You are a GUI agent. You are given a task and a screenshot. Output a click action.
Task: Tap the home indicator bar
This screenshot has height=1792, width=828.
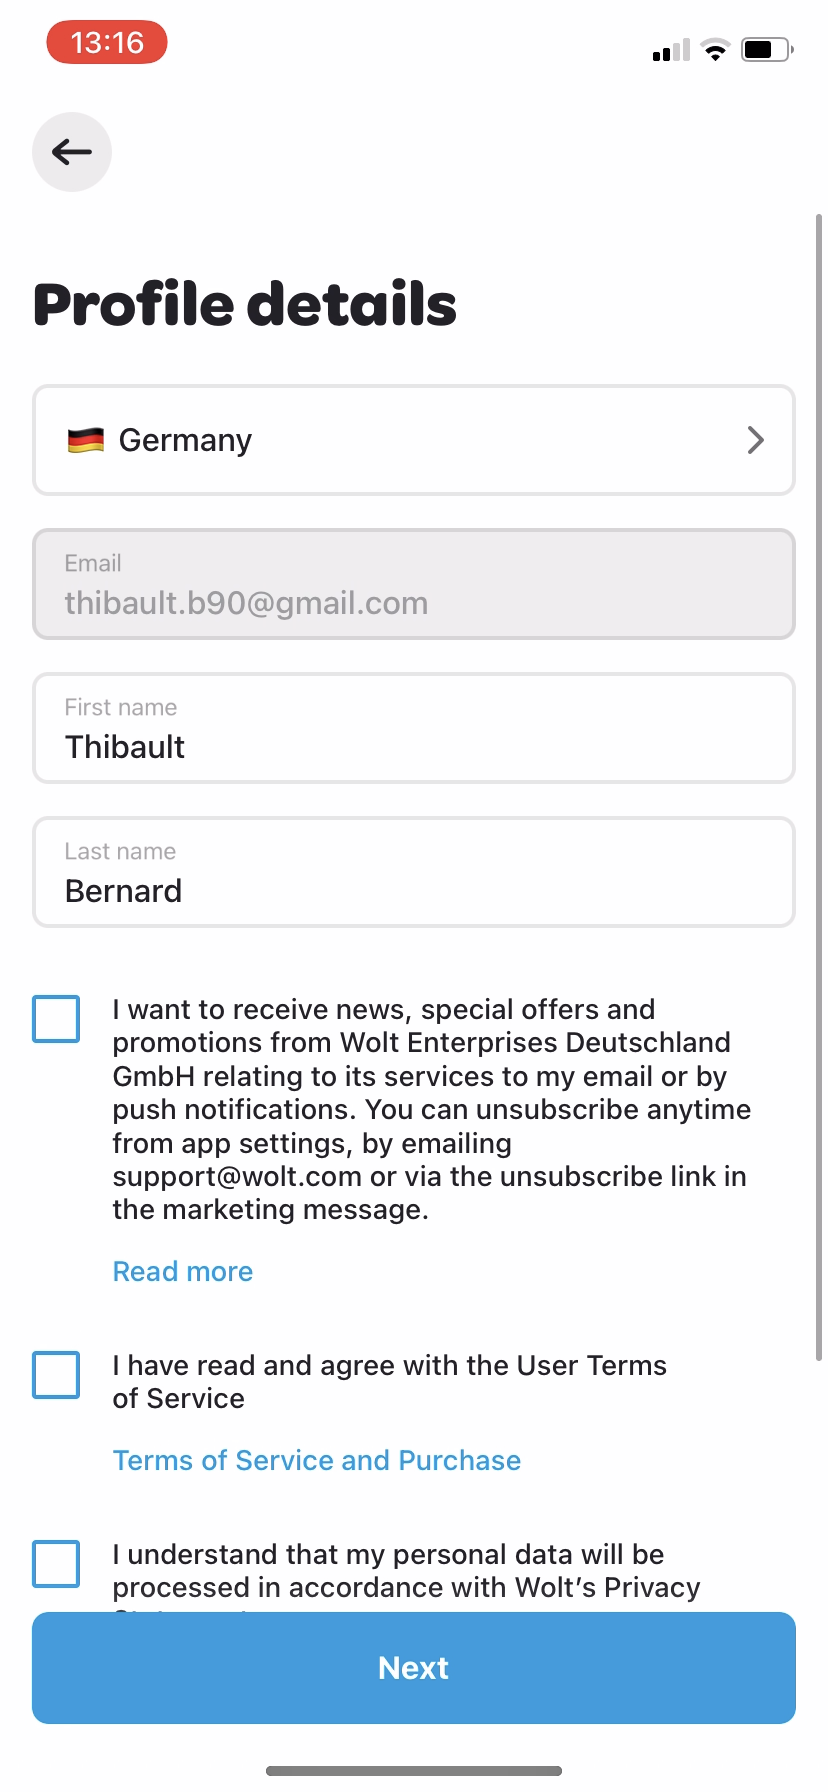pos(414,1771)
